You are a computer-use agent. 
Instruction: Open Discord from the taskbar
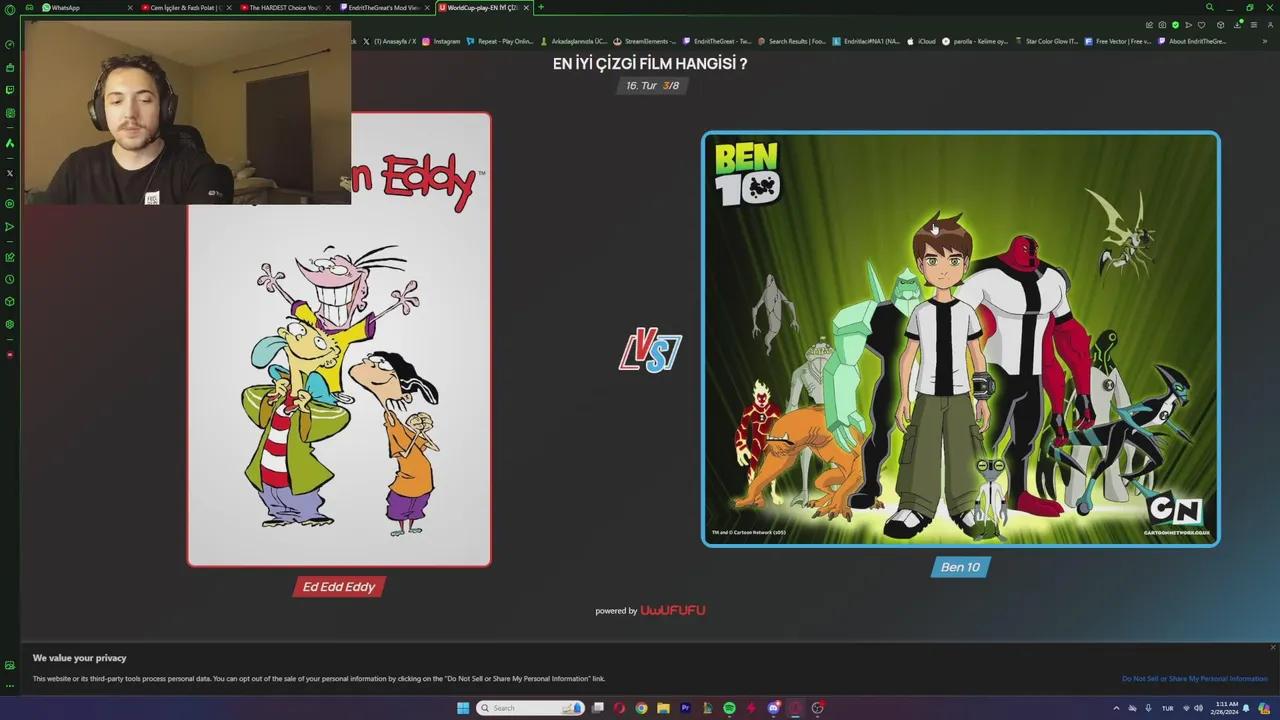(773, 708)
